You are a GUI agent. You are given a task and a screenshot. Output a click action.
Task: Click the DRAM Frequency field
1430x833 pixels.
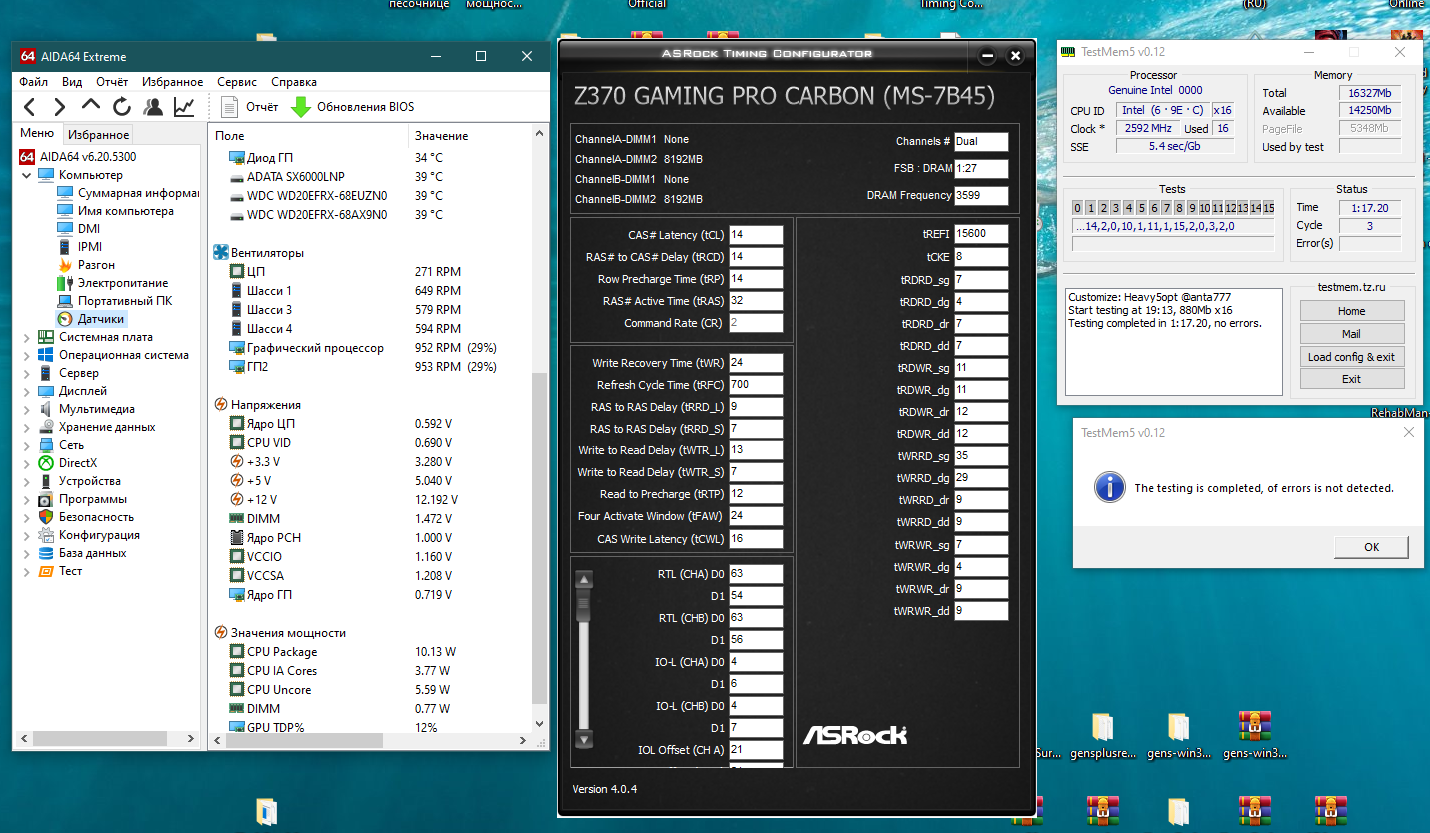[981, 196]
